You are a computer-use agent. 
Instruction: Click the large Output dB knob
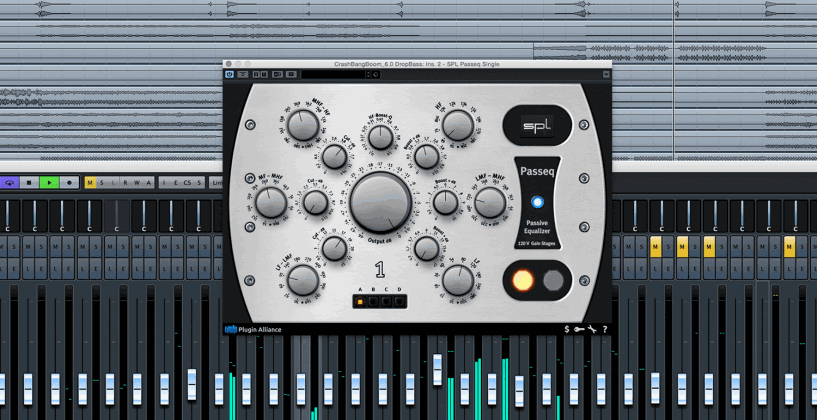tap(381, 203)
